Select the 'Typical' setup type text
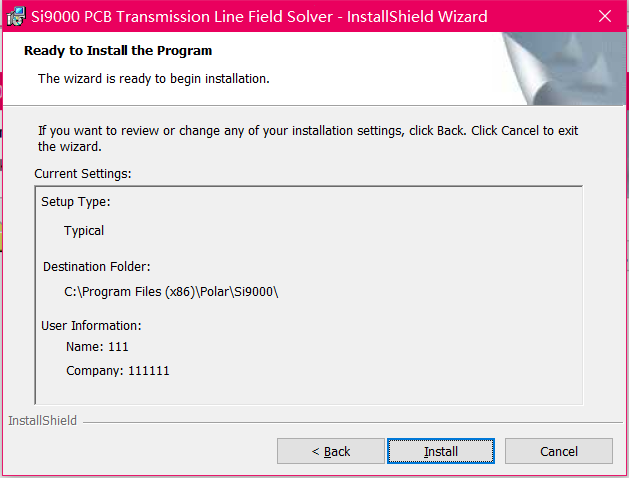The height and width of the screenshot is (478, 629). [x=84, y=231]
